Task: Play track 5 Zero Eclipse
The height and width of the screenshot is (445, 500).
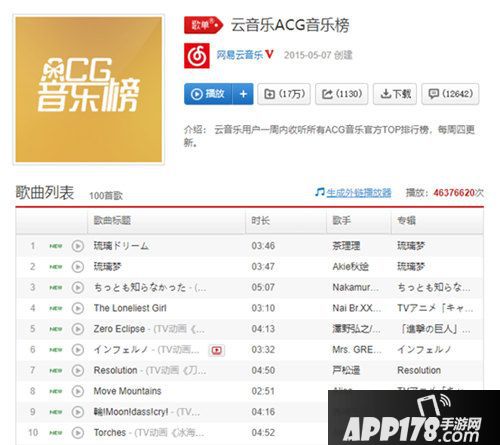Action: coord(78,329)
